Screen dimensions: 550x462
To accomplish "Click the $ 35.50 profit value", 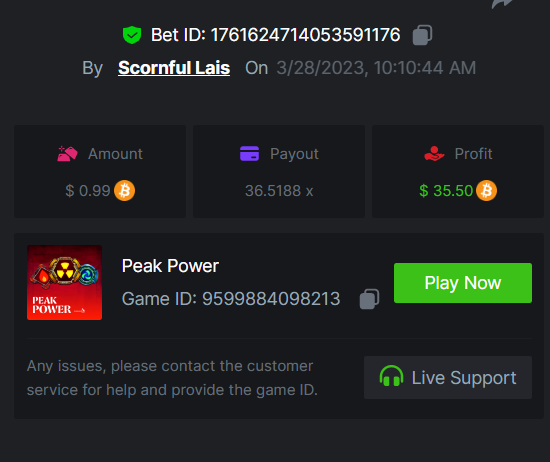I will coord(446,191).
